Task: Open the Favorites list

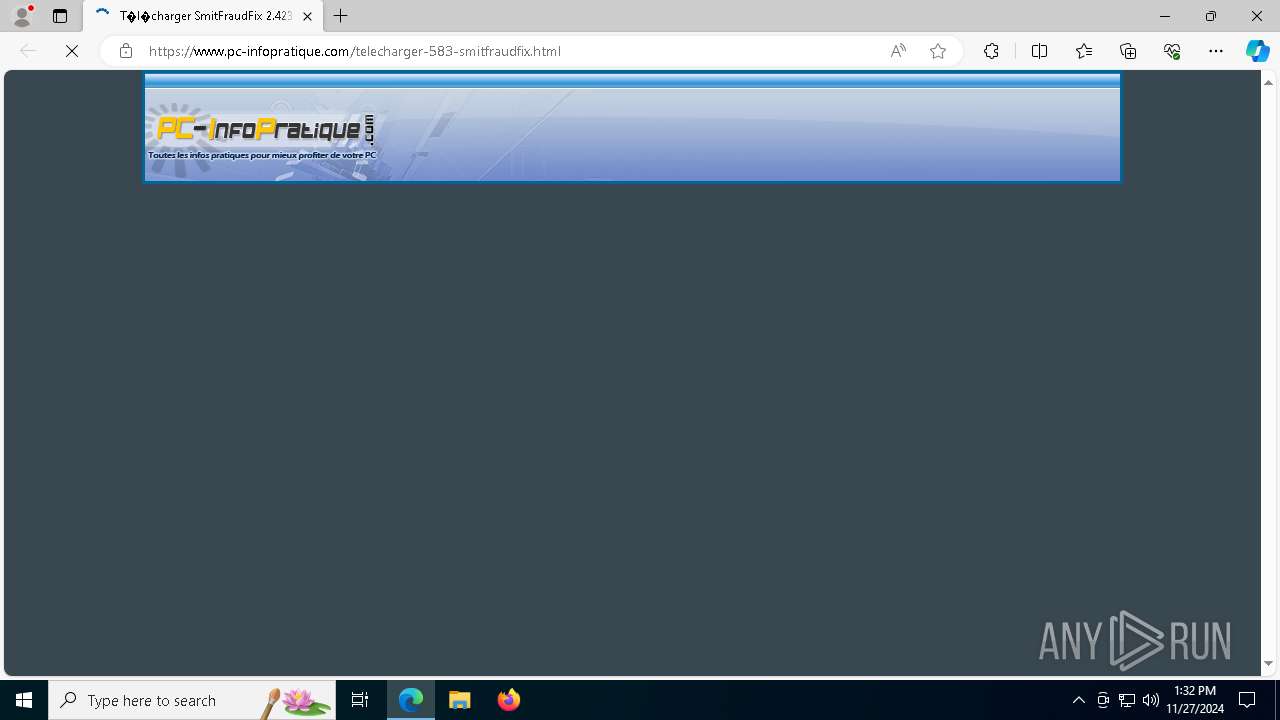Action: (x=1084, y=51)
